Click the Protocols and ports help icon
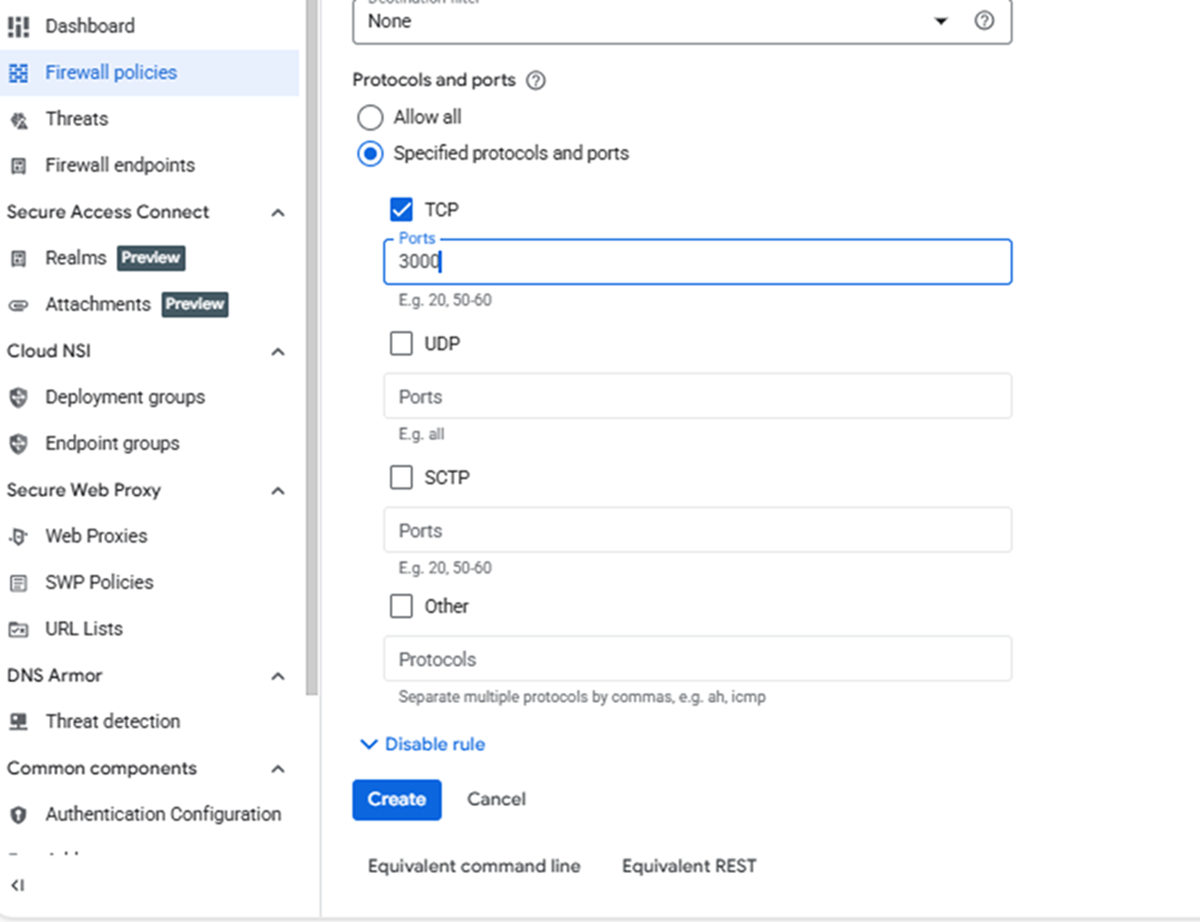This screenshot has height=922, width=1200. (x=536, y=80)
